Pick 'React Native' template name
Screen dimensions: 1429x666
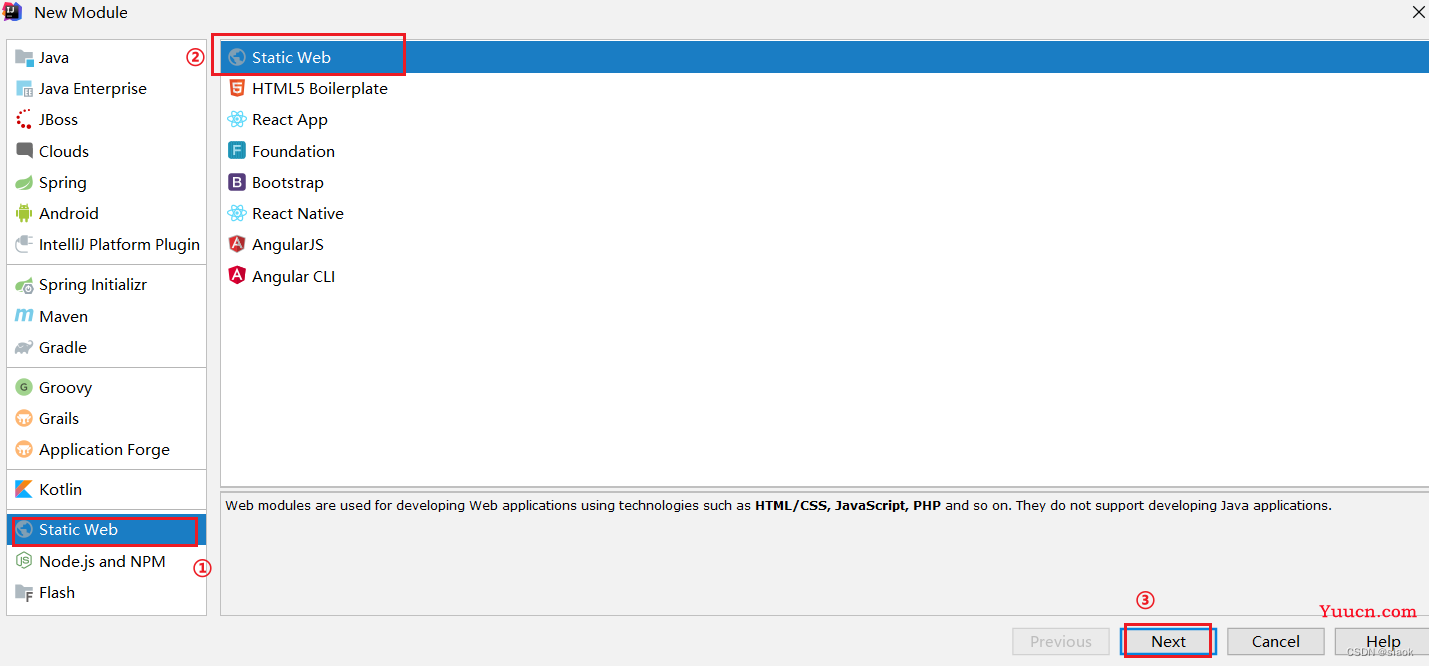coord(298,213)
